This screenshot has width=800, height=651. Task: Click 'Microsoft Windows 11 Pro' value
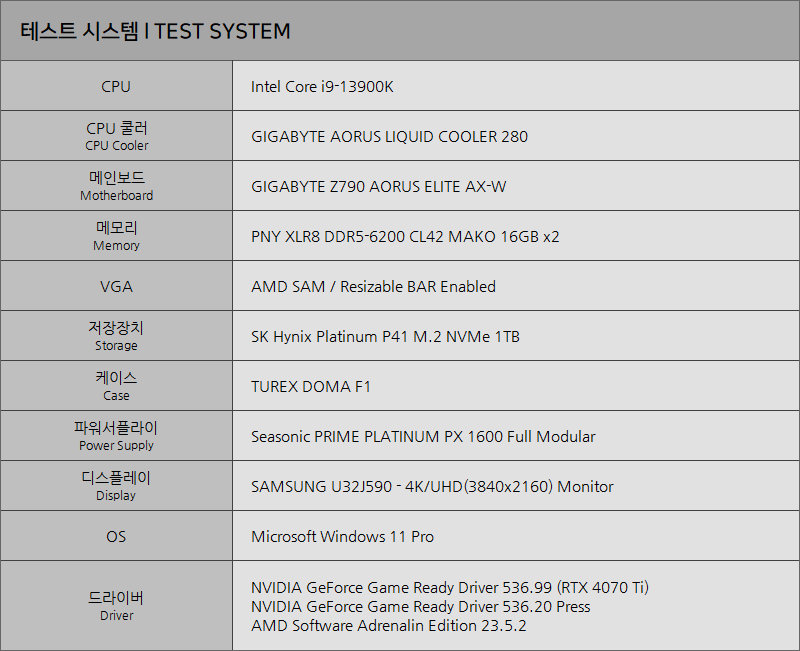(342, 537)
